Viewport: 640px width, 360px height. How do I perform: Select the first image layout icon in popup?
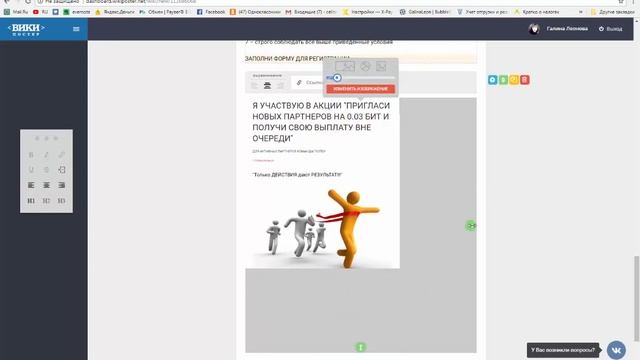(x=345, y=66)
